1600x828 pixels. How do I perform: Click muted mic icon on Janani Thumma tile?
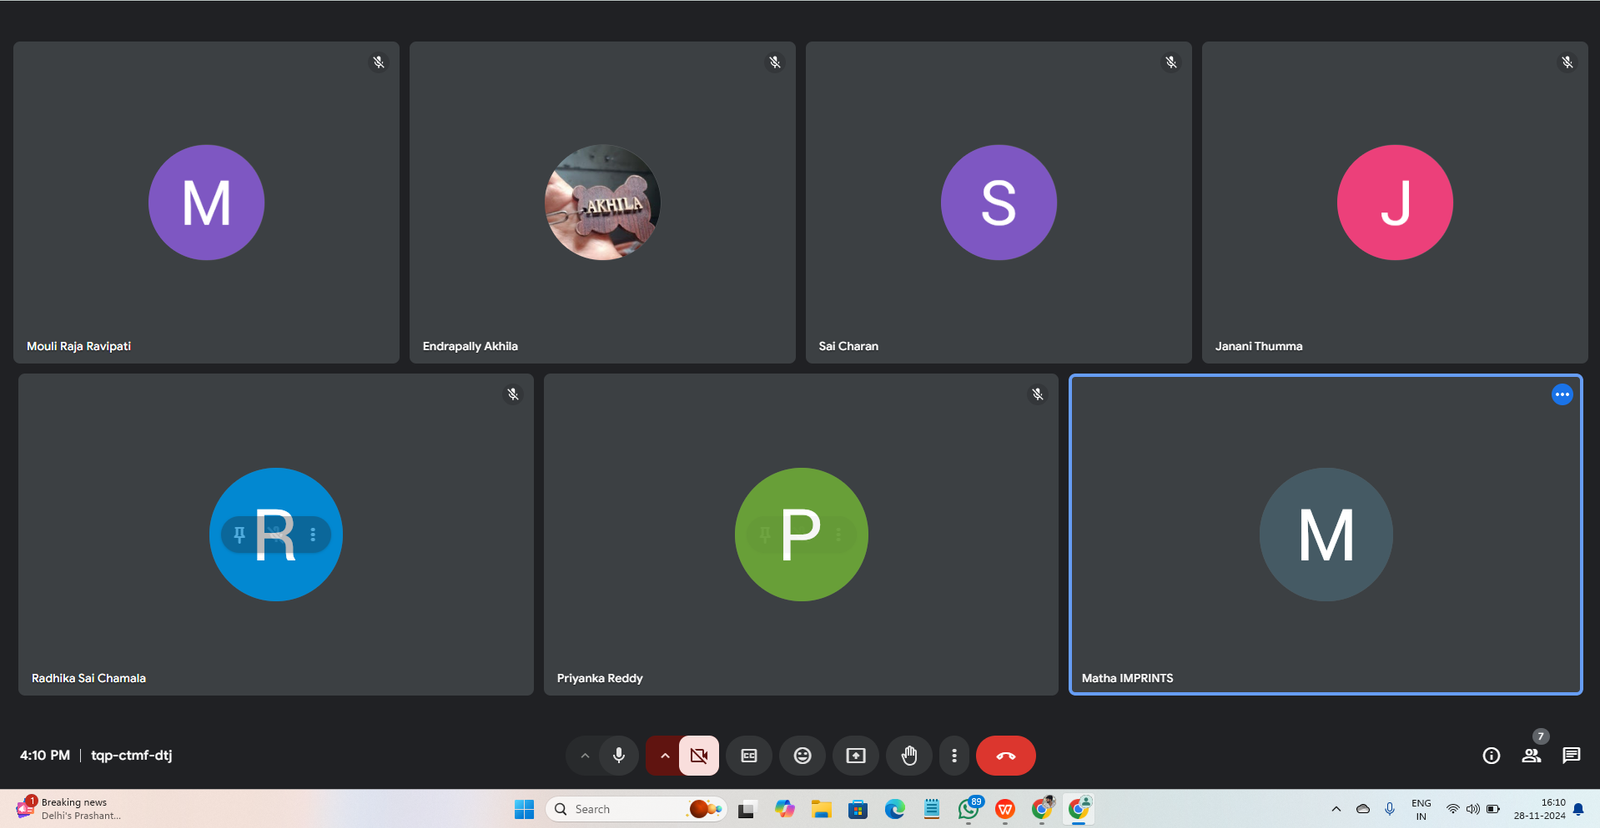pyautogui.click(x=1567, y=62)
